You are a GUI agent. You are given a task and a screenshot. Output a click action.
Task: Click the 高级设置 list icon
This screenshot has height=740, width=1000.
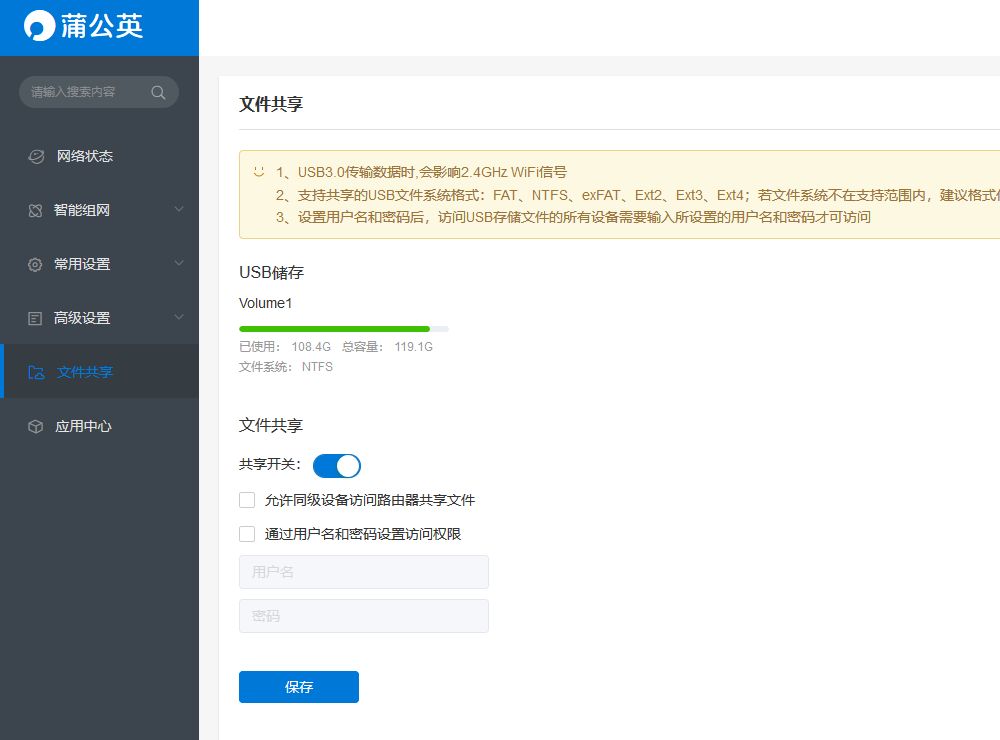pyautogui.click(x=35, y=318)
